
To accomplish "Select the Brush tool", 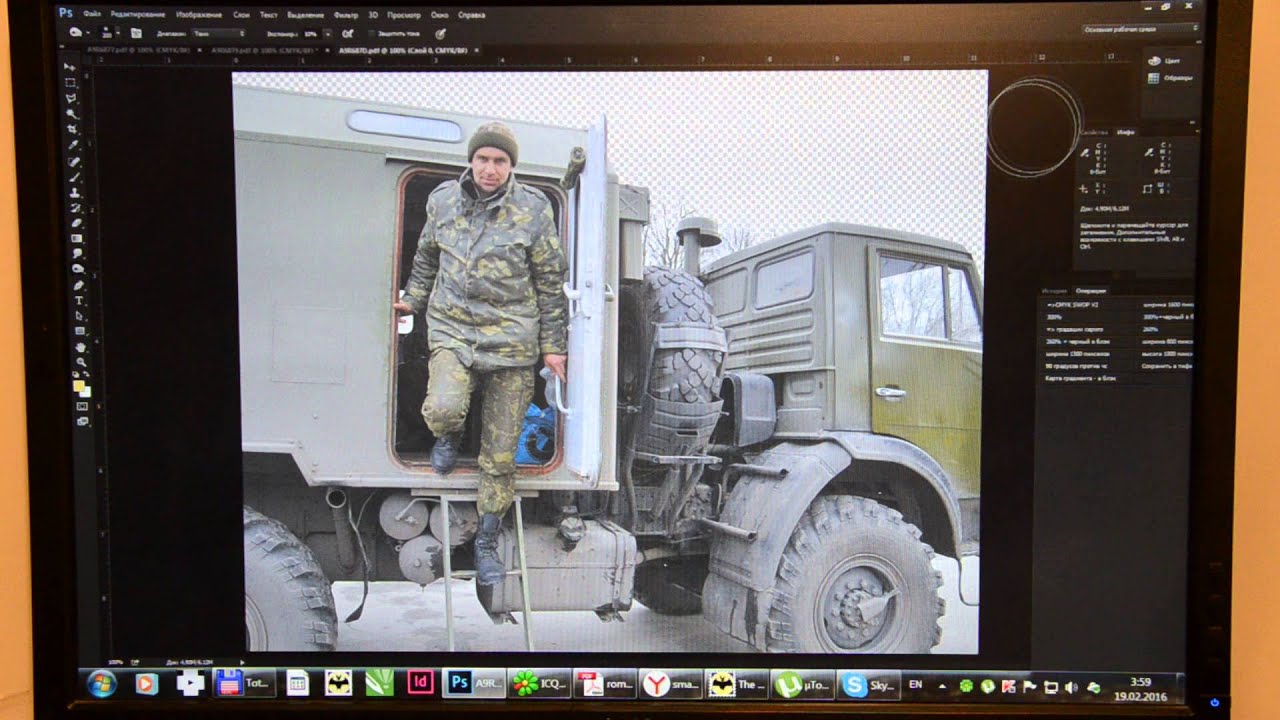I will (74, 177).
